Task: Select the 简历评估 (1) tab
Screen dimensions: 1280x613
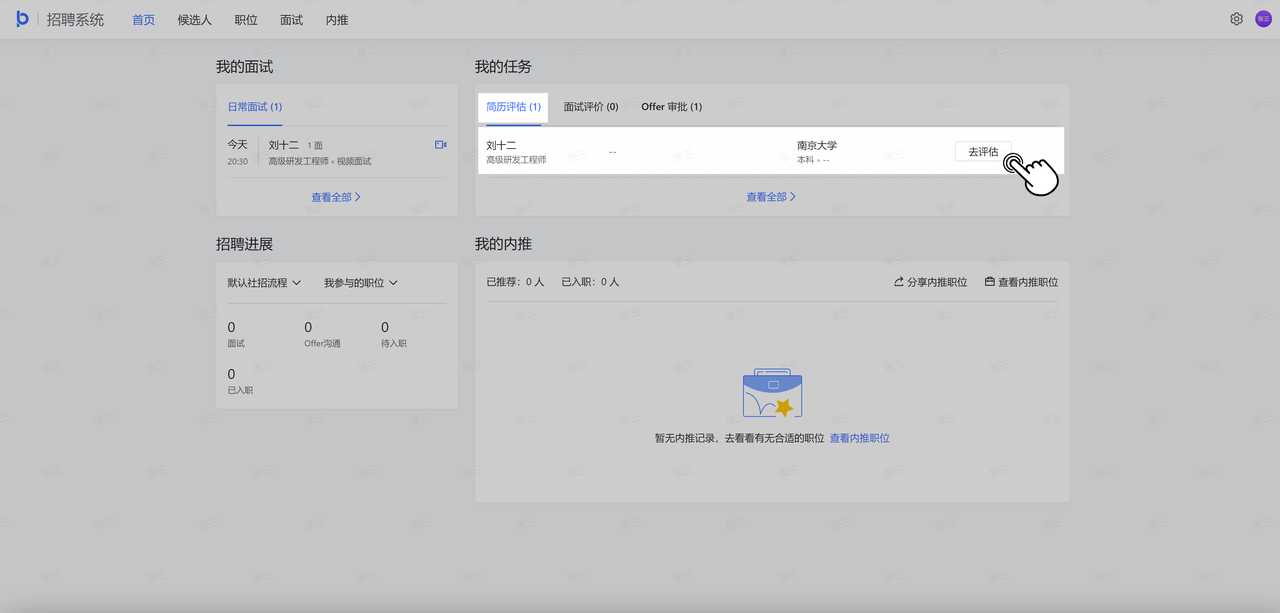Action: tap(513, 107)
